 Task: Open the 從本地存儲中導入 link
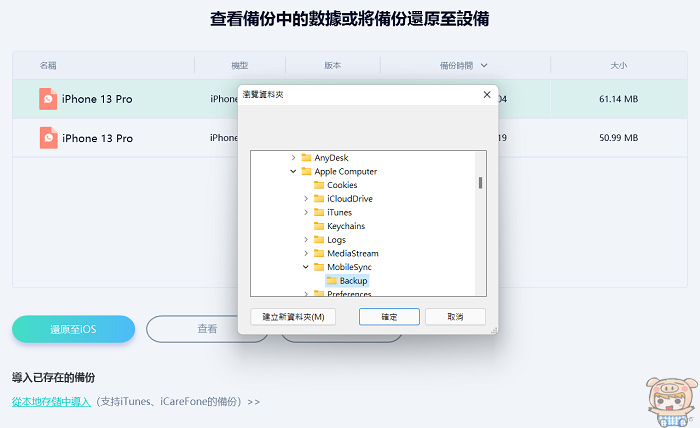pos(51,402)
